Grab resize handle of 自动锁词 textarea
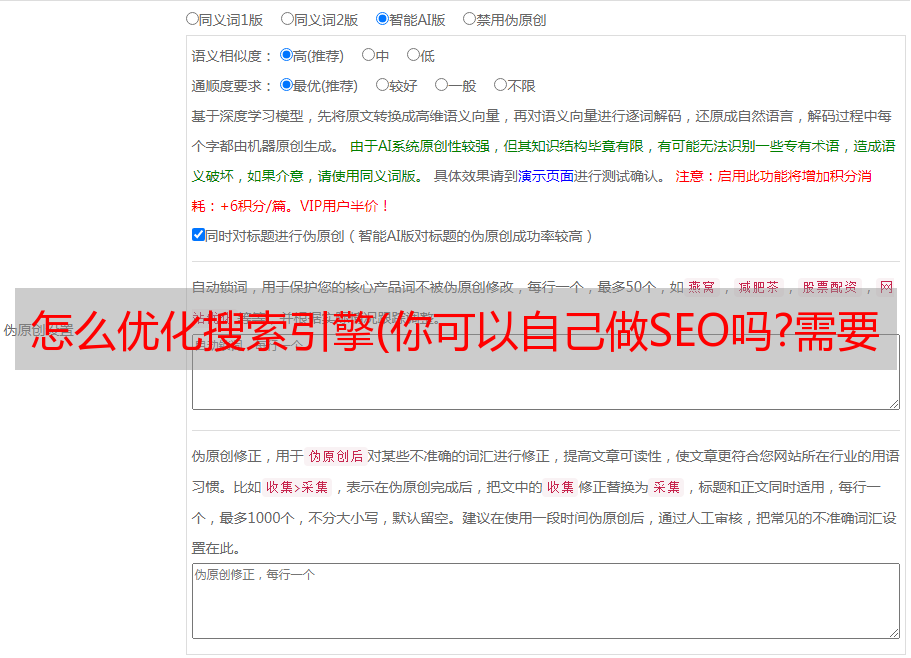The width and height of the screenshot is (911, 658). pyautogui.click(x=894, y=404)
